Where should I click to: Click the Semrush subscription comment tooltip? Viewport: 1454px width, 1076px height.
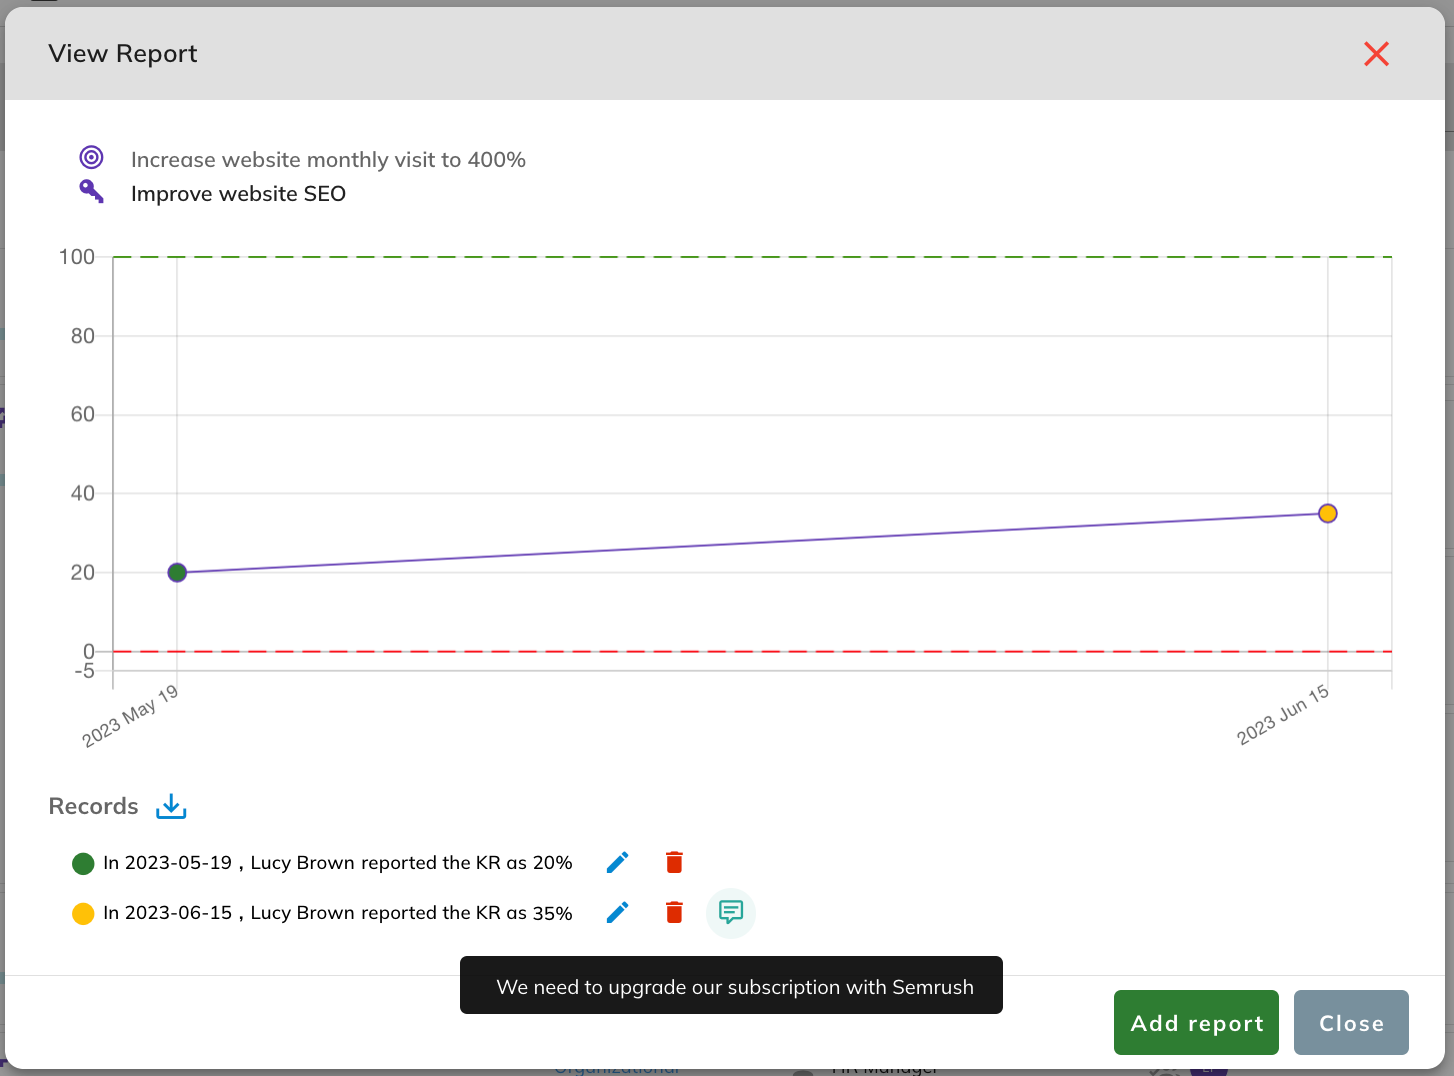tap(731, 985)
